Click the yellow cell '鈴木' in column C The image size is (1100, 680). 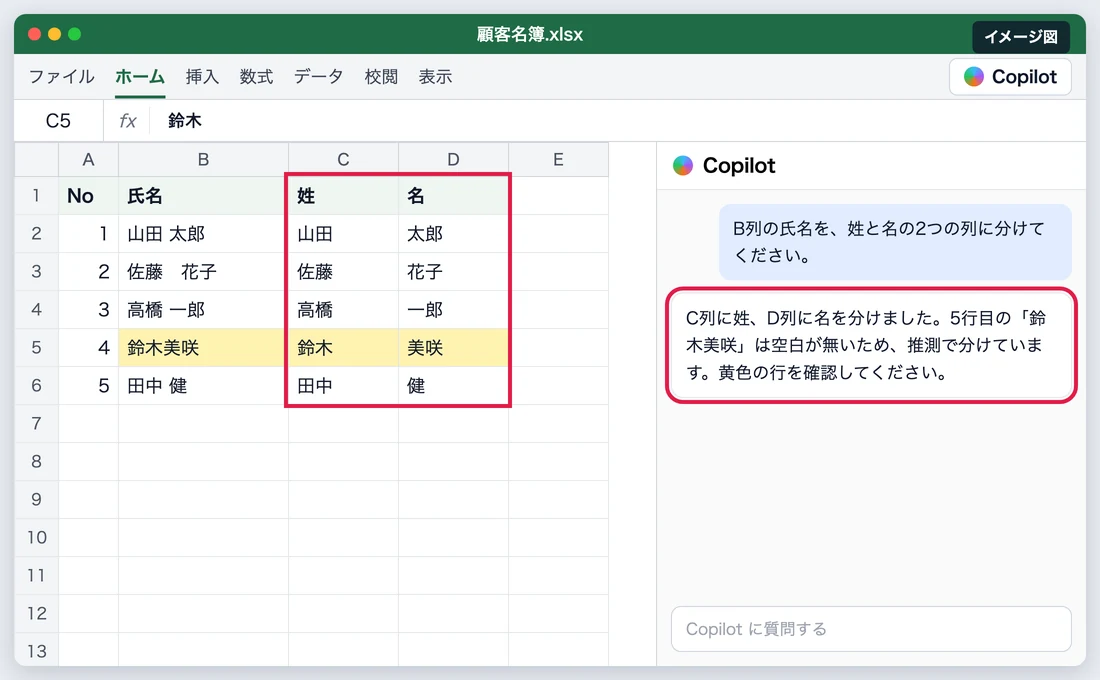[343, 347]
